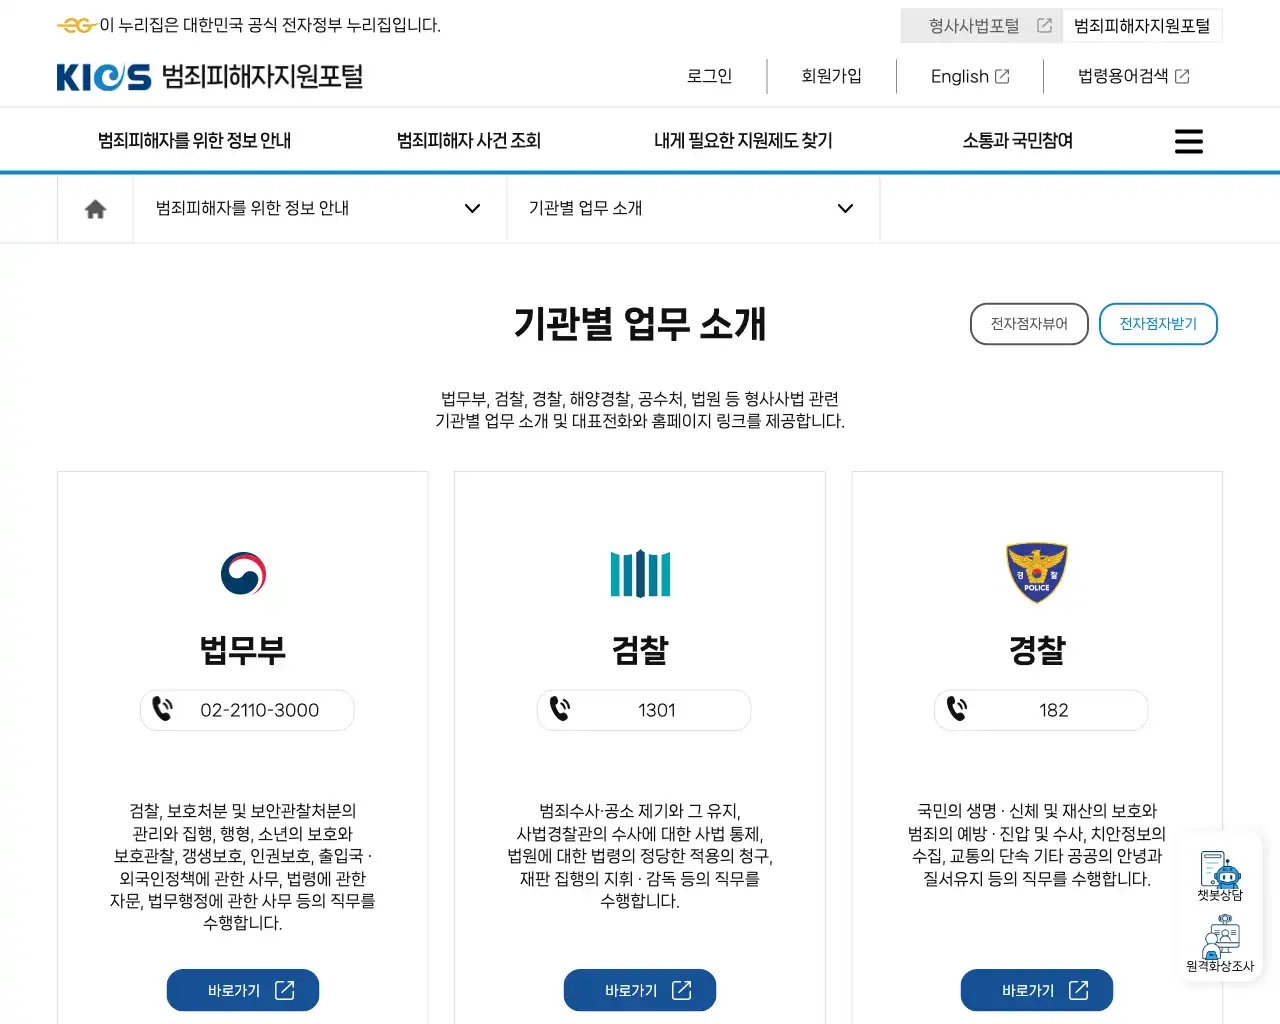Click the 검찰 card heading

pyautogui.click(x=640, y=650)
